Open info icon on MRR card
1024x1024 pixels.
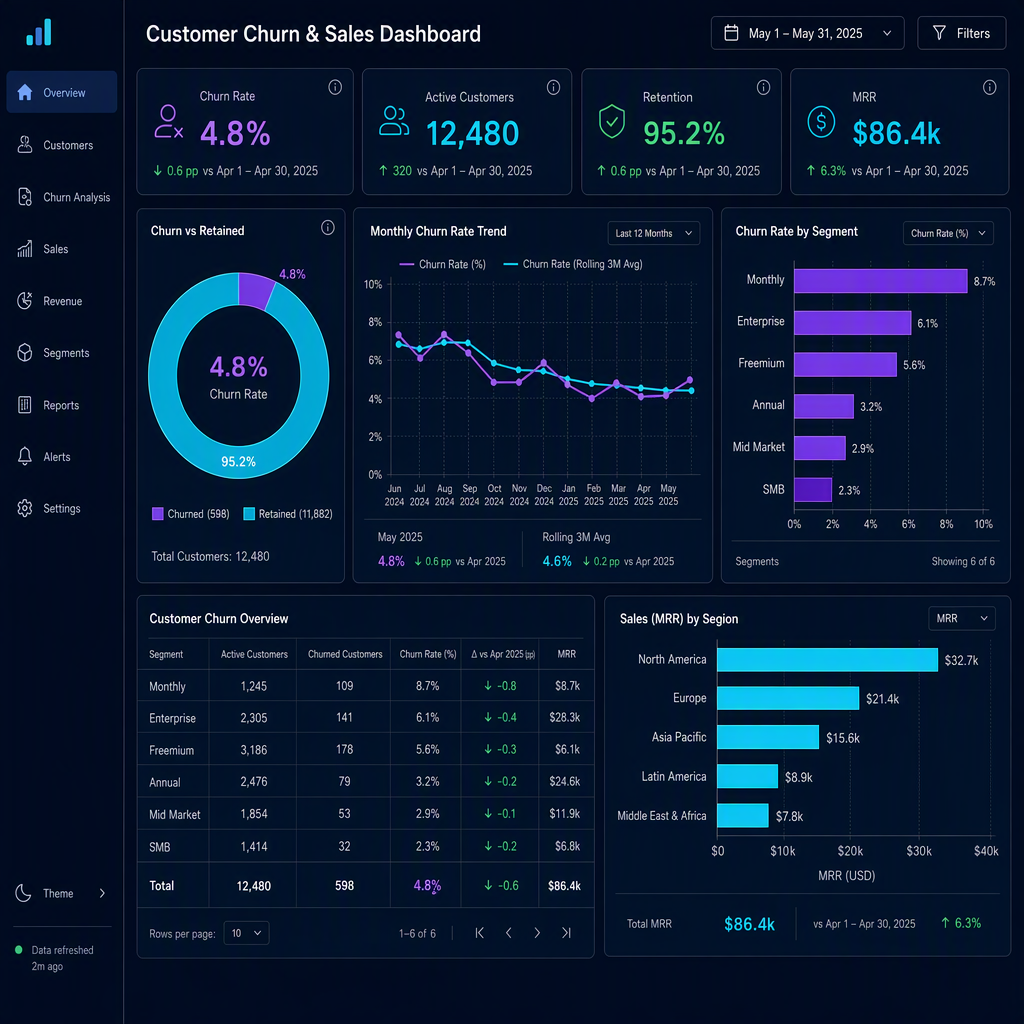click(989, 88)
